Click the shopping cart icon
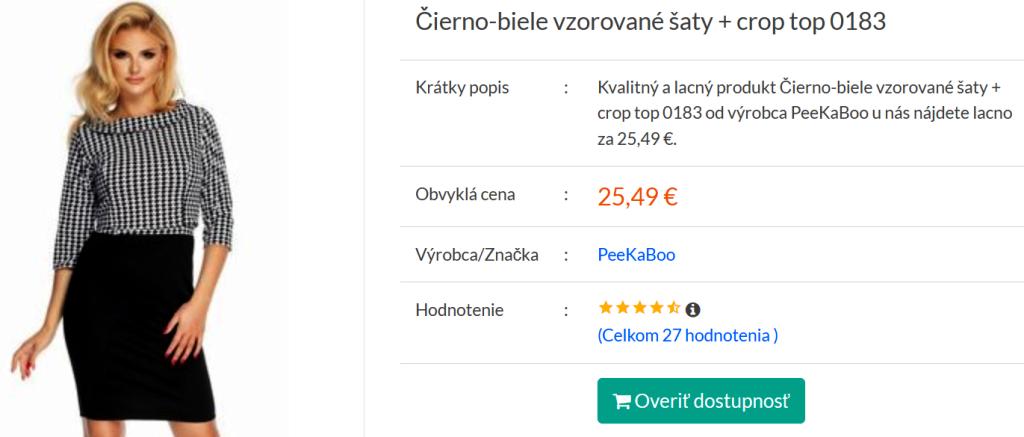The height and width of the screenshot is (437, 1024). pos(621,401)
